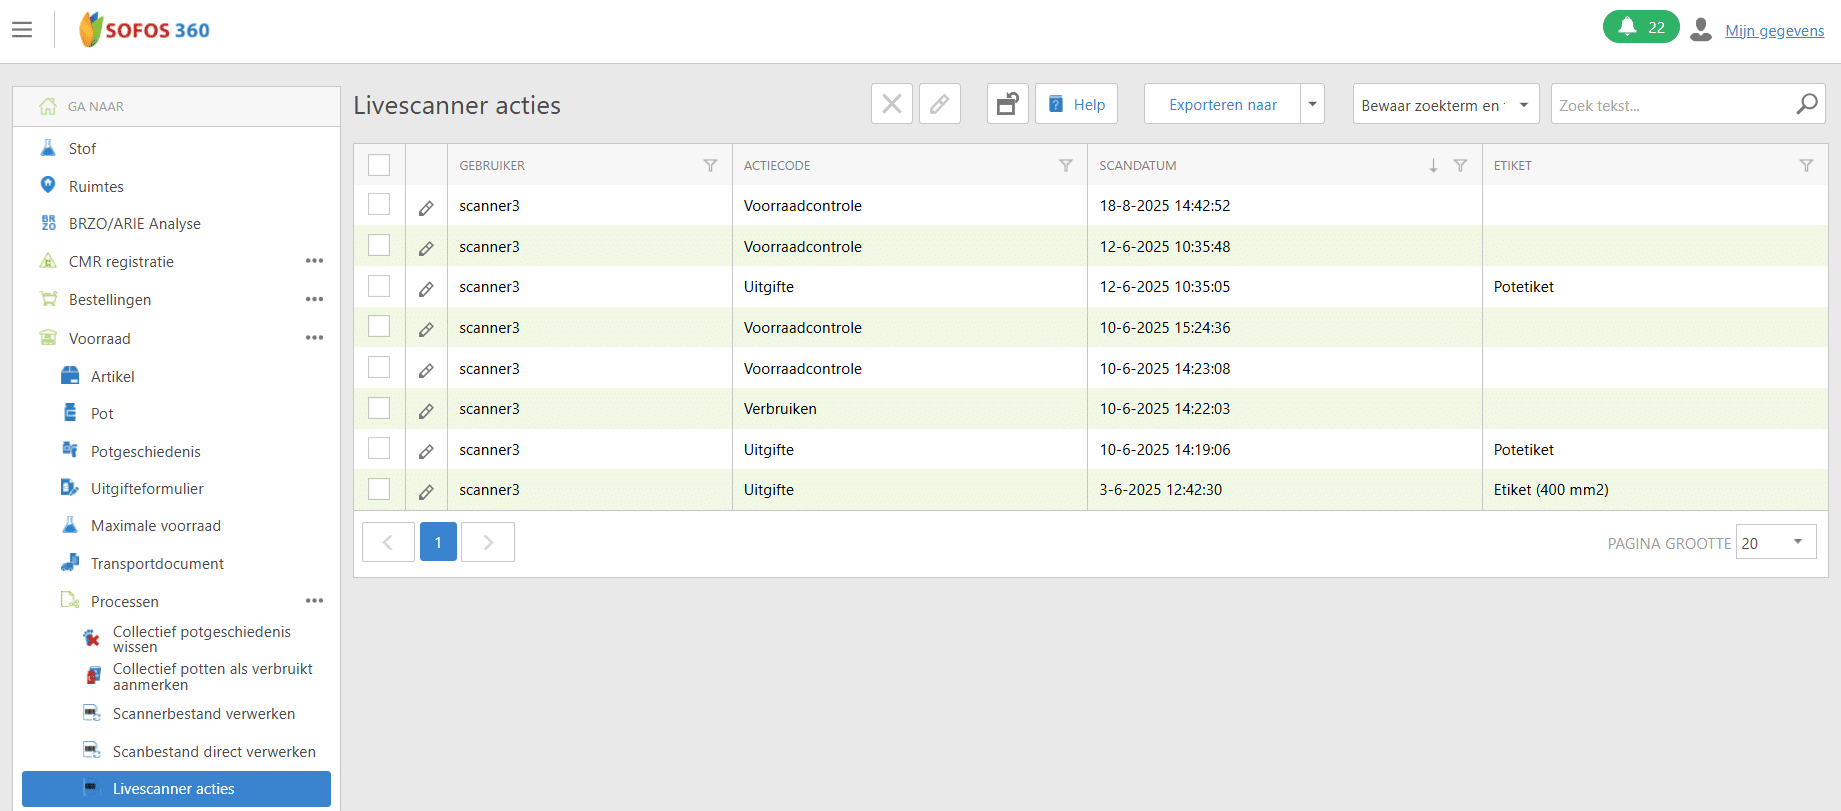Viewport: 1841px width, 811px height.
Task: Go to the previous page
Action: point(388,542)
